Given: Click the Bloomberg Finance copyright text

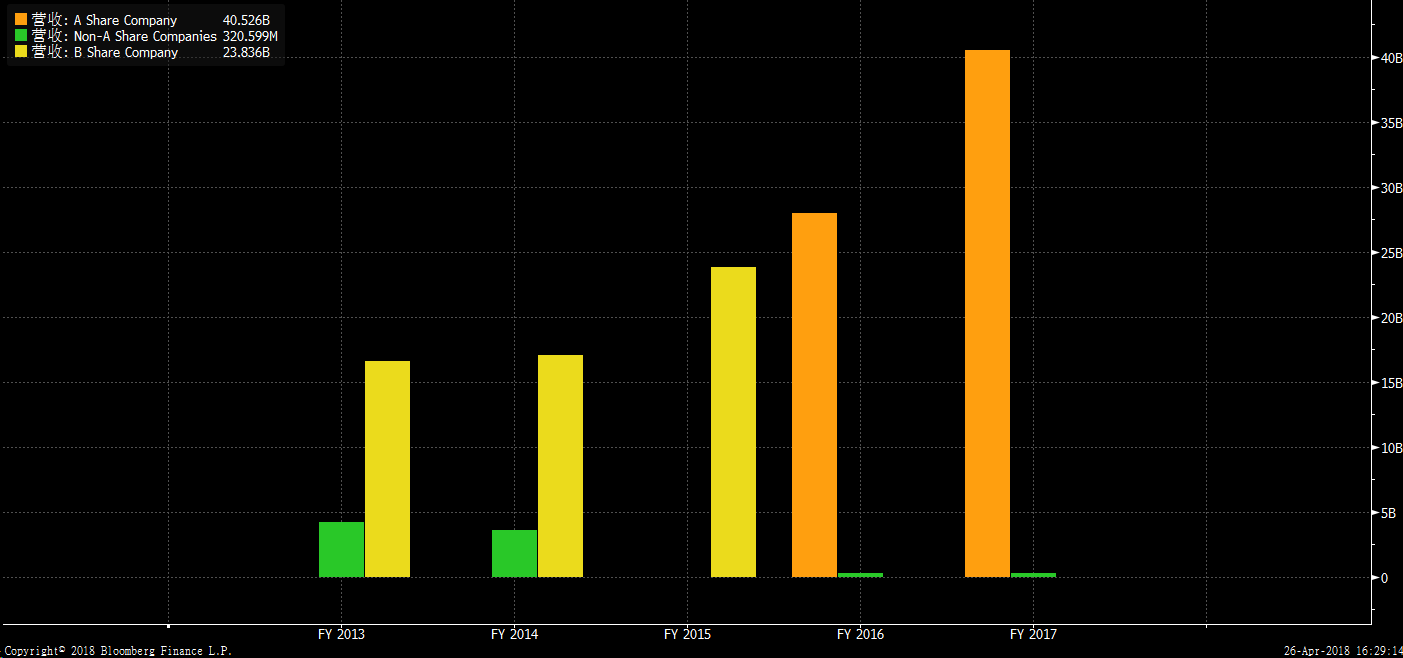Looking at the screenshot, I should 116,650.
